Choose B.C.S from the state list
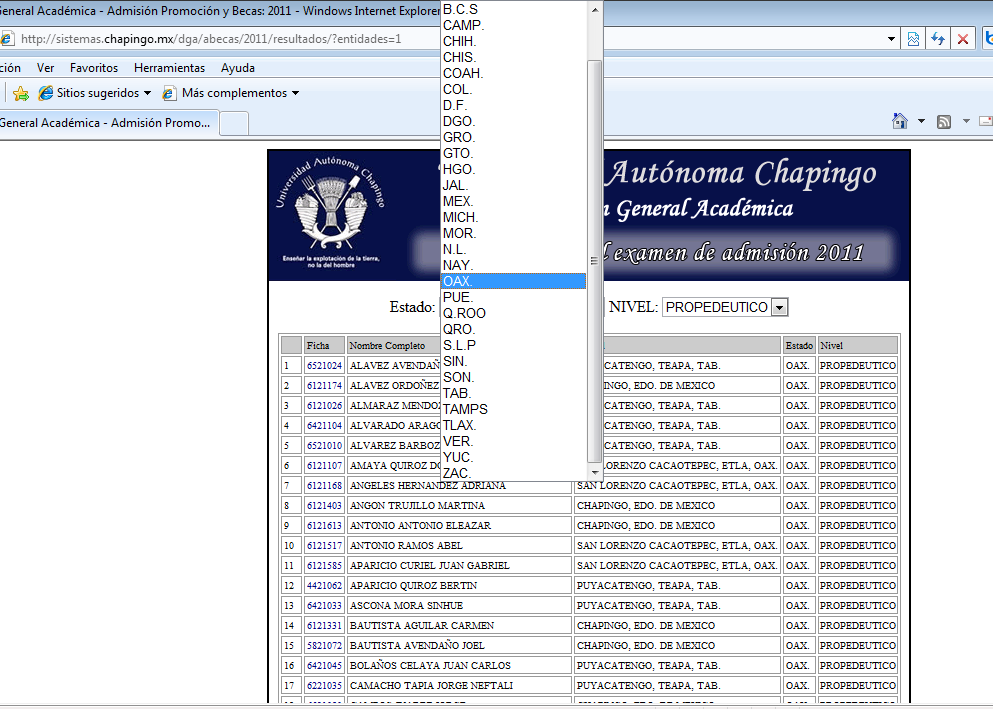Screen dimensions: 993x709 coord(513,9)
